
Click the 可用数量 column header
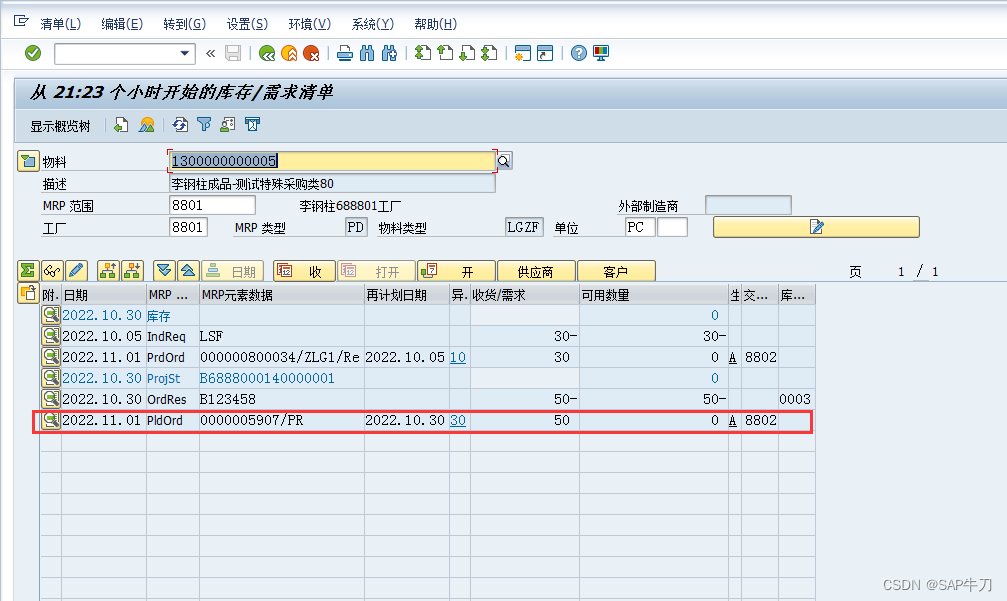point(654,295)
